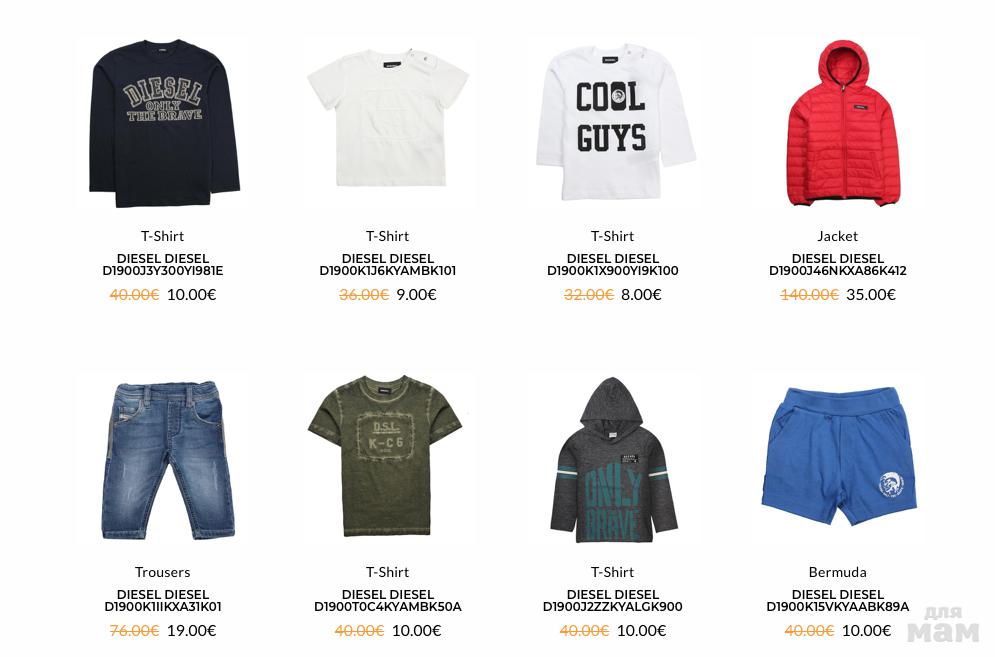995x657 pixels.
Task: Click the Trousers category label
Action: (162, 572)
